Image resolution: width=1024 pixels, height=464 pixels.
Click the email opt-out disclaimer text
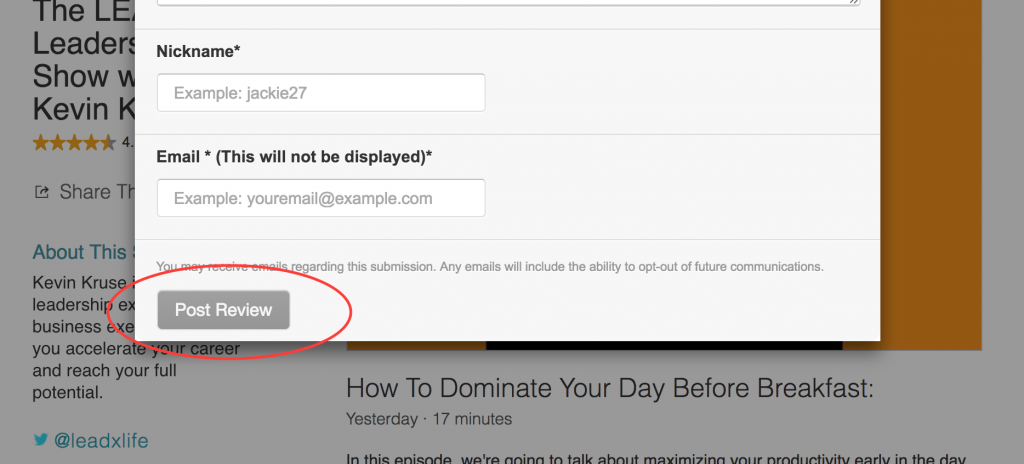pyautogui.click(x=490, y=267)
